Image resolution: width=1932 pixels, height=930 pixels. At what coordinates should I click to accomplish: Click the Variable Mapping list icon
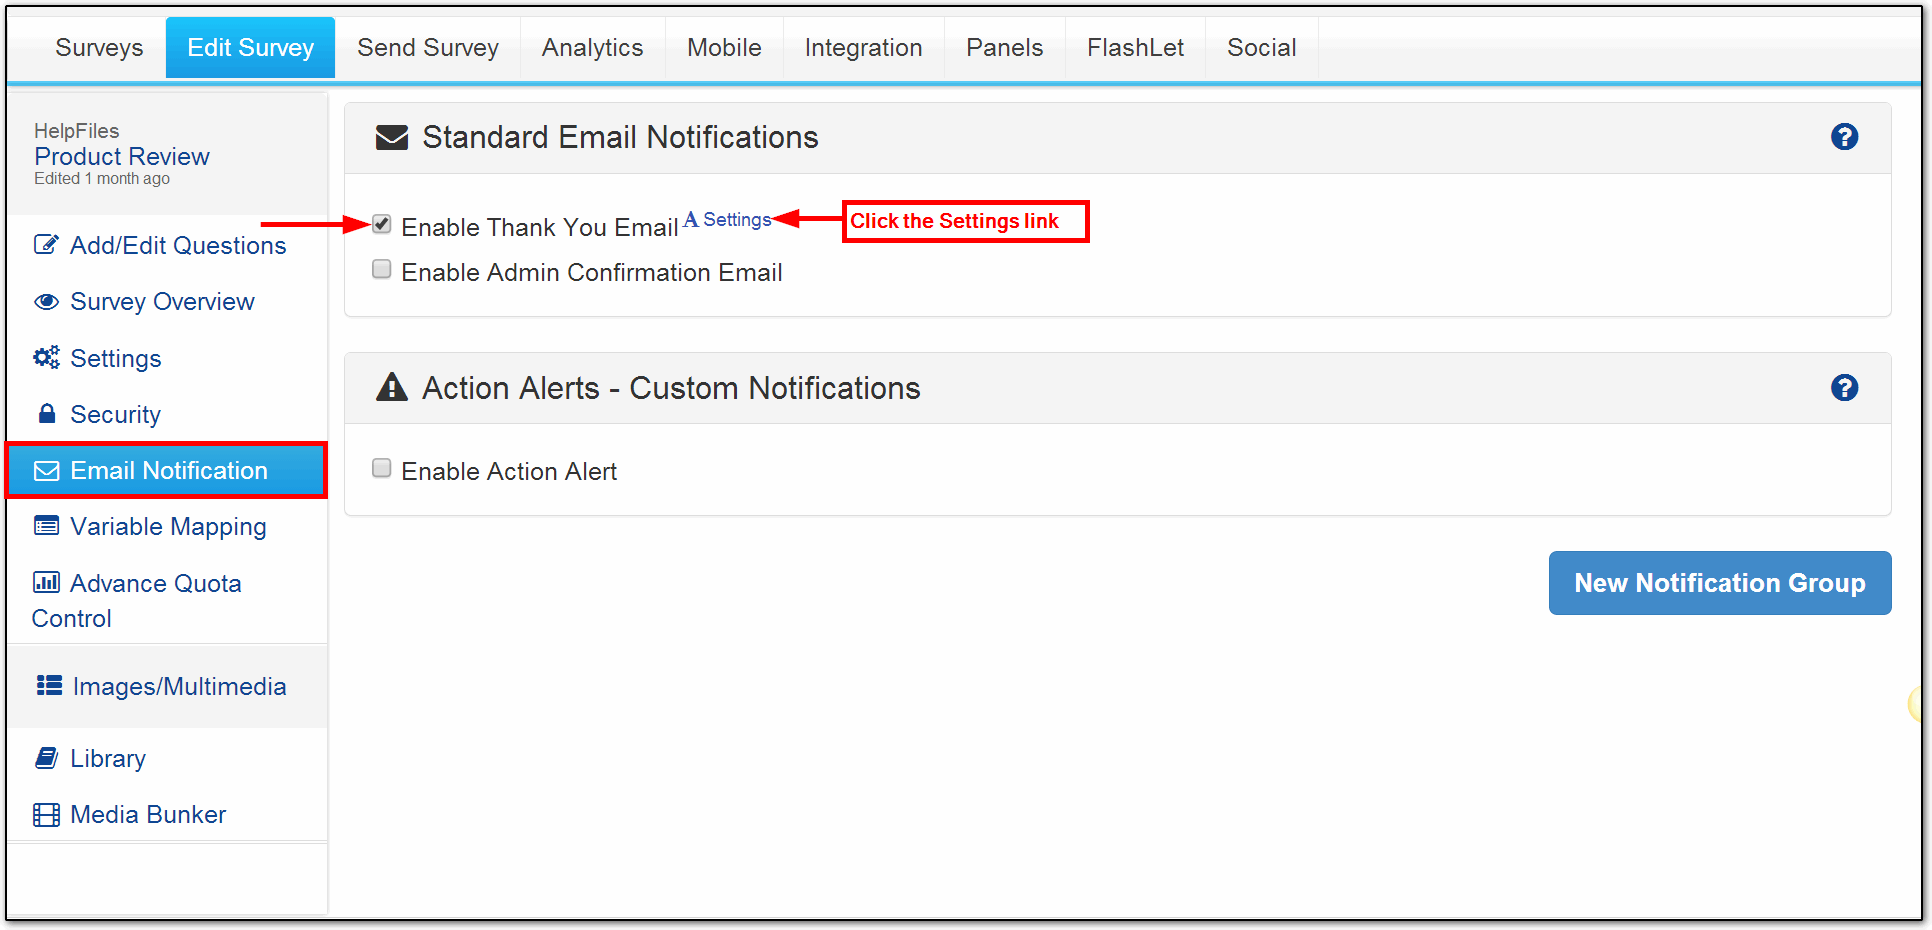point(46,526)
